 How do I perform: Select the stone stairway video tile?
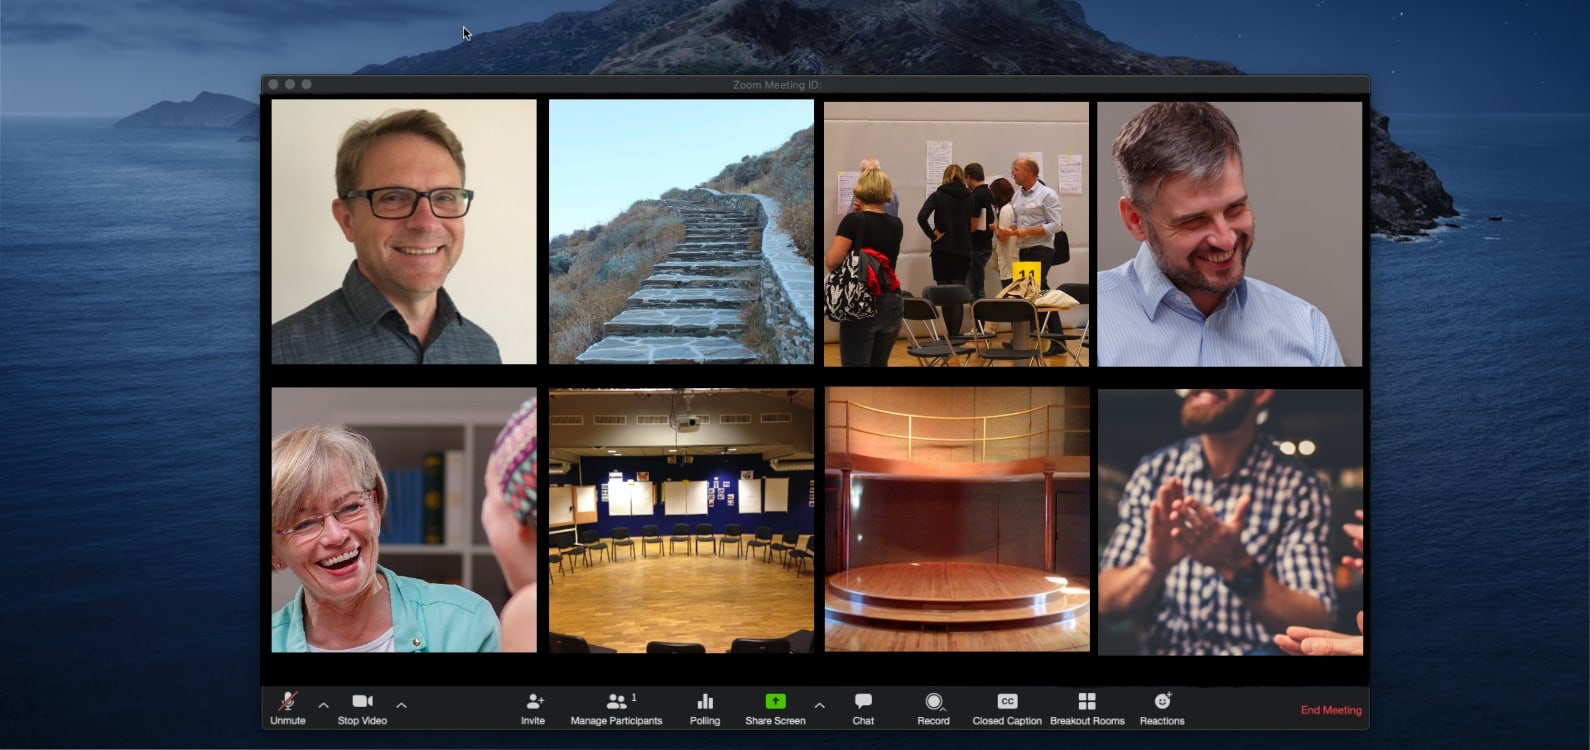(681, 232)
